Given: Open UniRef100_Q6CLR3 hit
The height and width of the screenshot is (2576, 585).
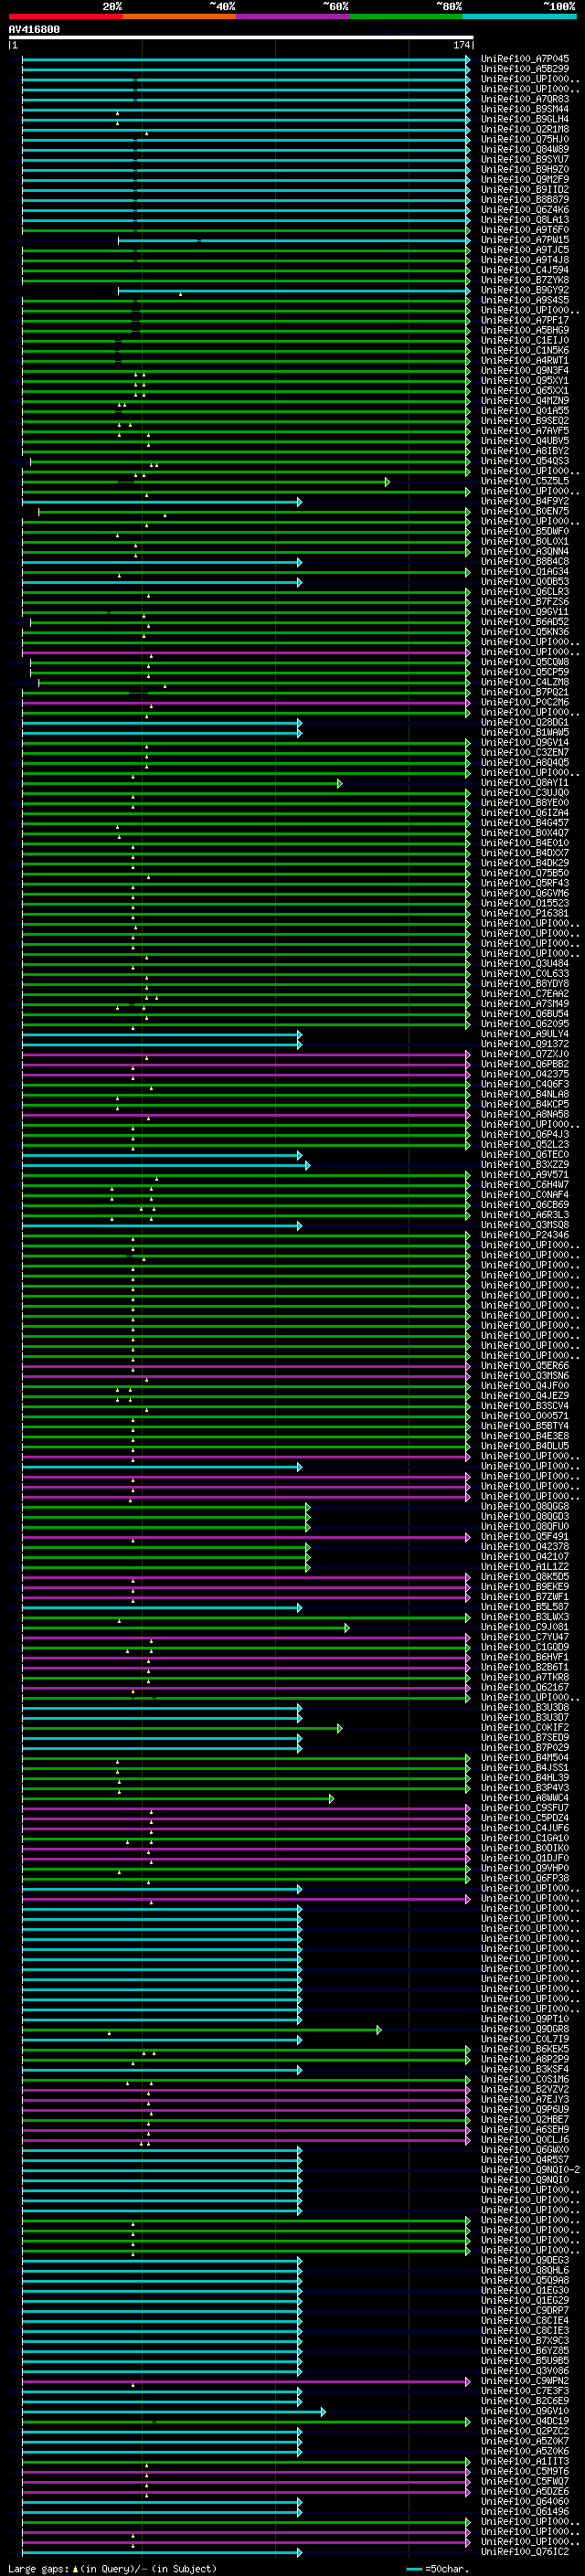Looking at the screenshot, I should [x=525, y=592].
